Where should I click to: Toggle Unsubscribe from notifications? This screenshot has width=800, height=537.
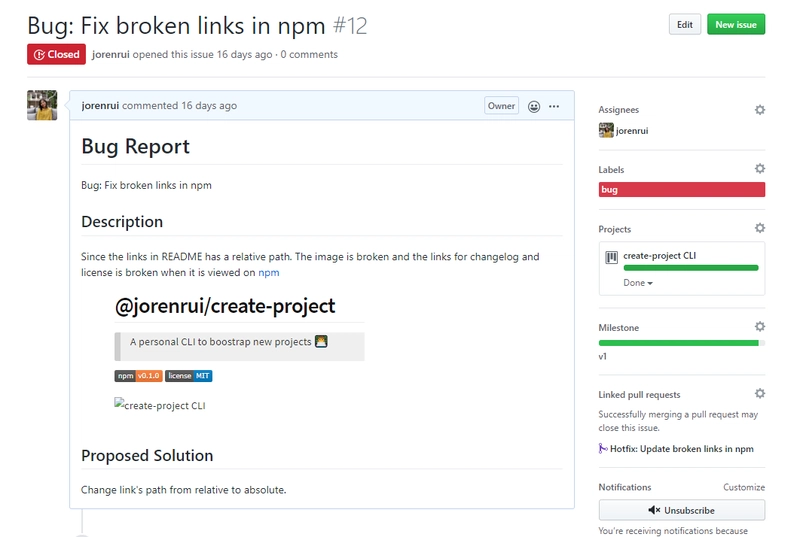[681, 510]
